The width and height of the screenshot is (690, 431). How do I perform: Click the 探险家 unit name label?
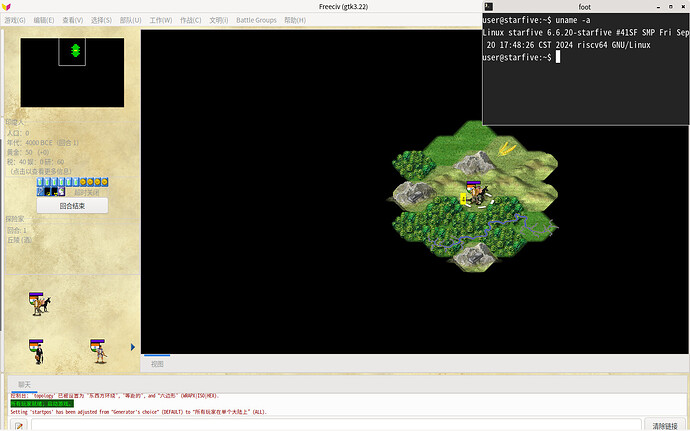[x=15, y=219]
